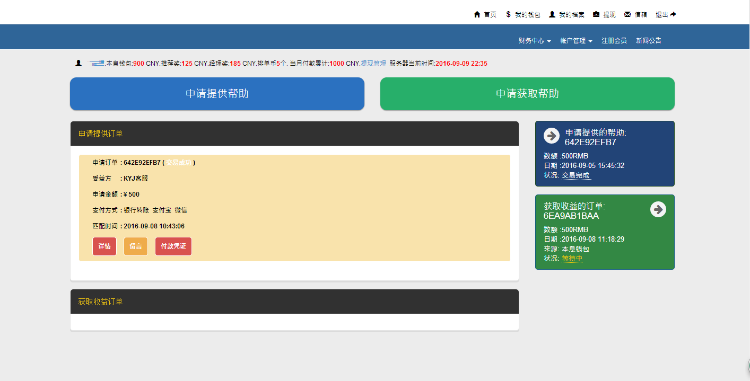
Task: Click the 500RMB amount in green card
Action: [574, 229]
